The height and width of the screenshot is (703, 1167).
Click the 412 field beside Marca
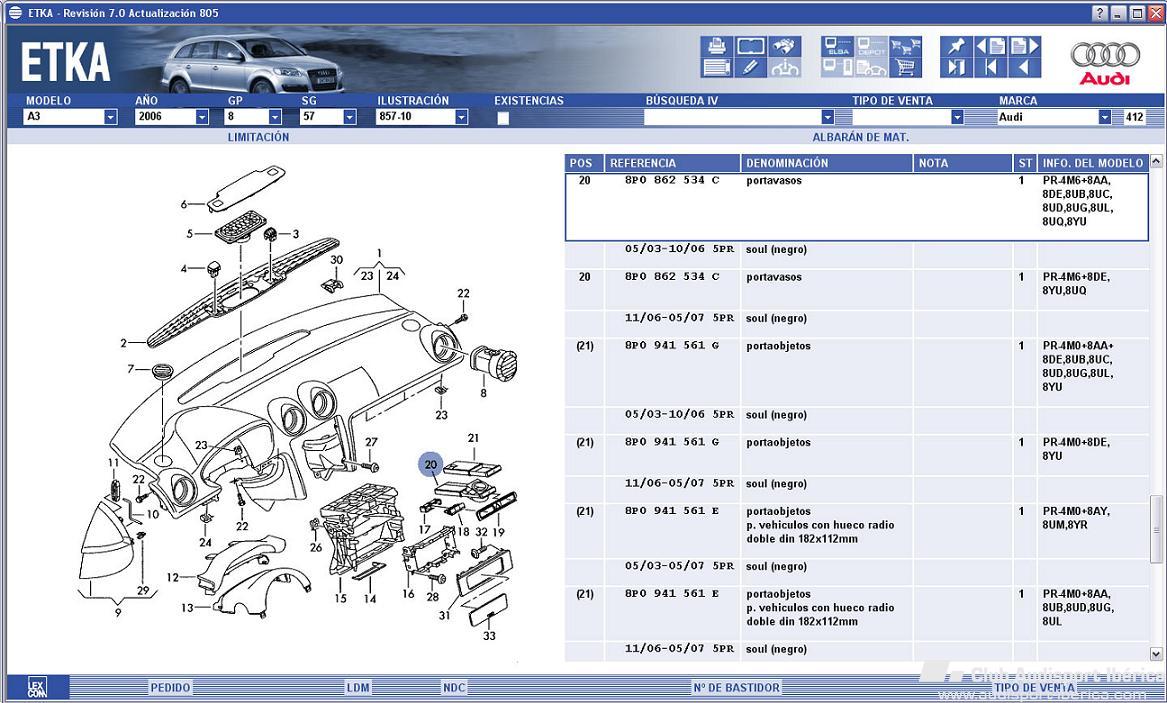tap(1134, 117)
